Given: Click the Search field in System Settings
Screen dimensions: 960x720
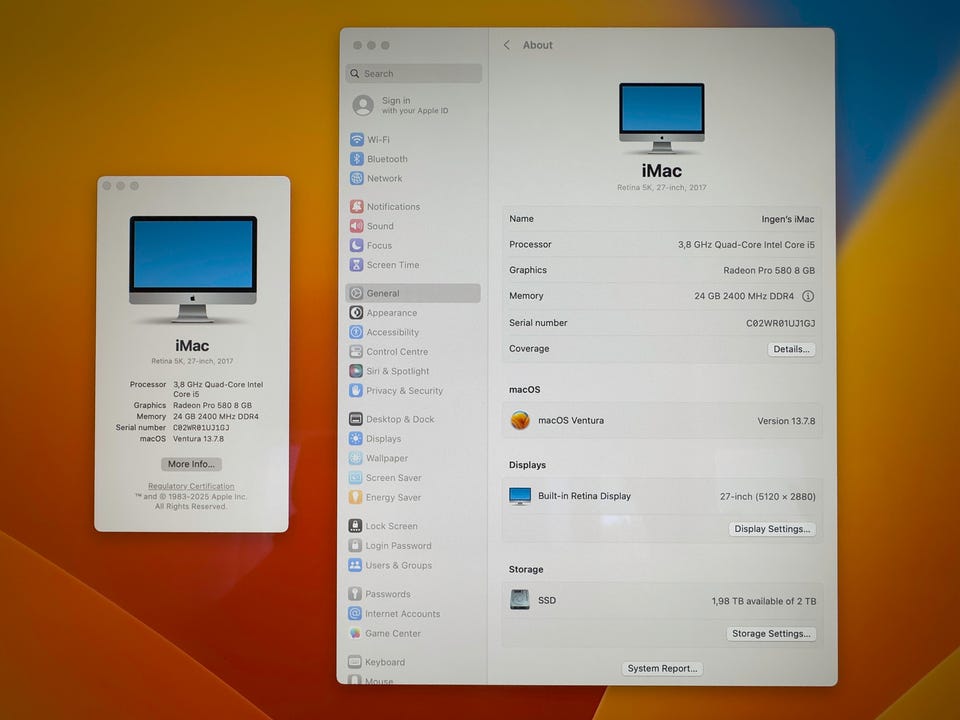Looking at the screenshot, I should click(x=414, y=73).
